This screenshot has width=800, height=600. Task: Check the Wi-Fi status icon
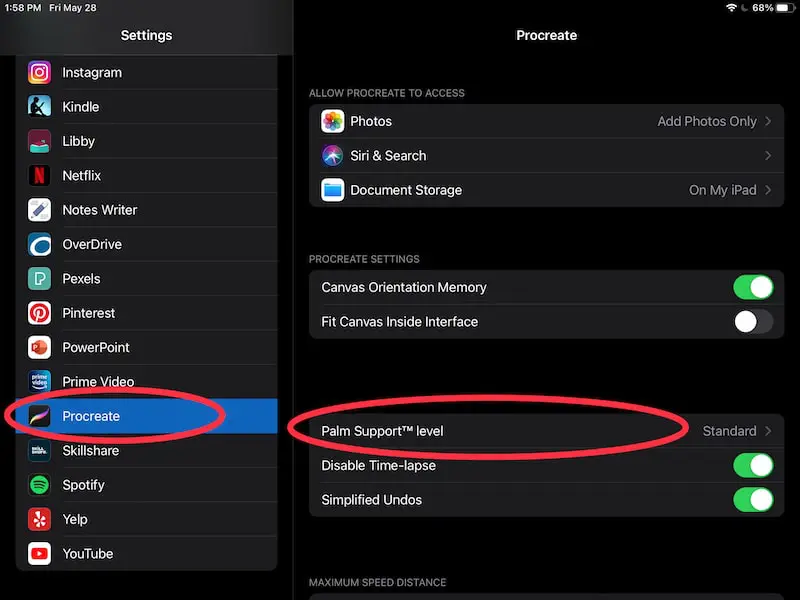pos(731,8)
